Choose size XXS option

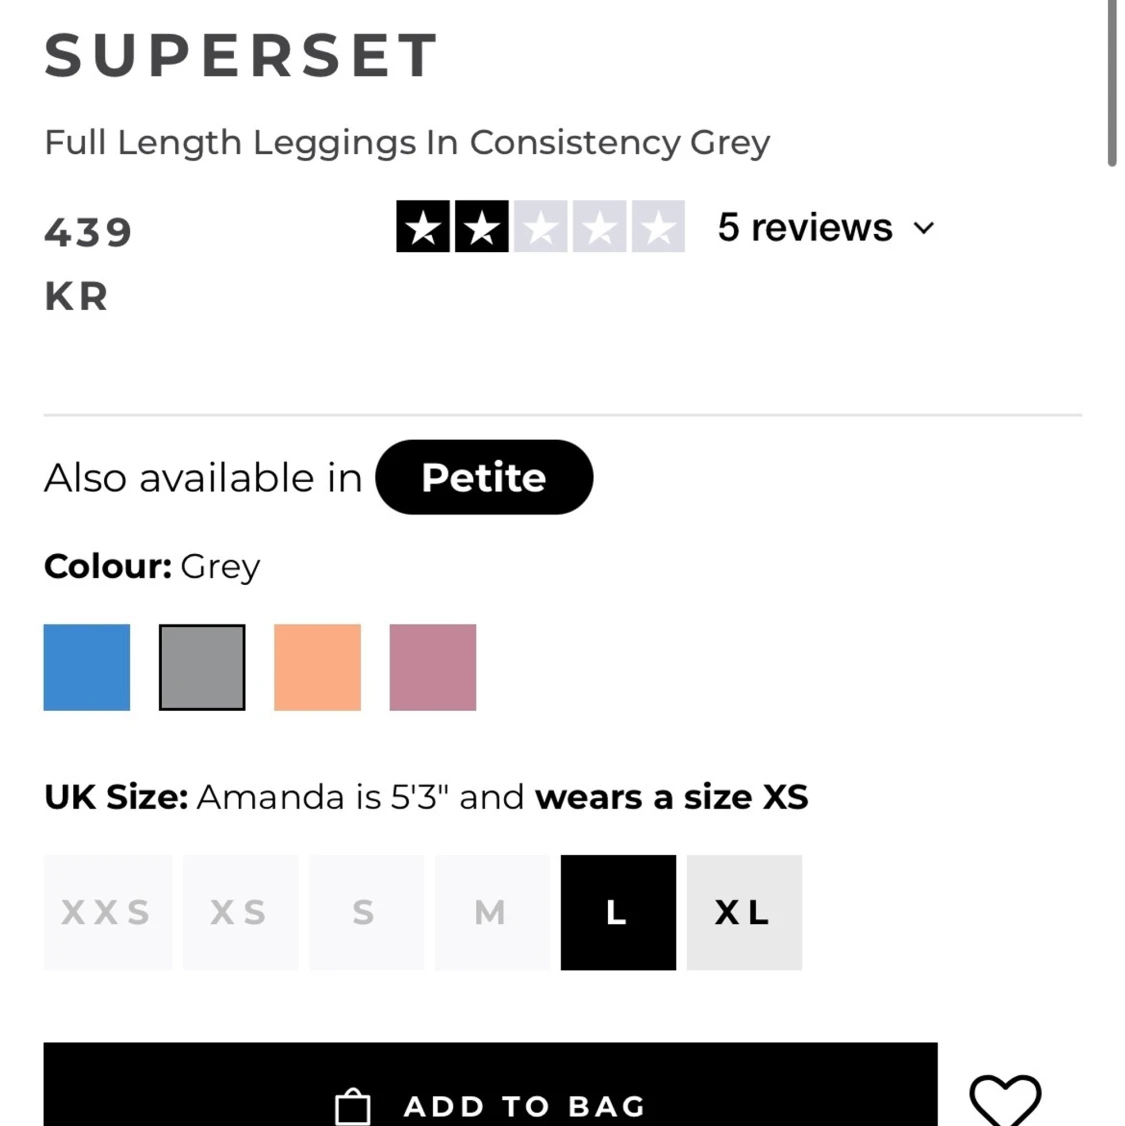(x=107, y=912)
